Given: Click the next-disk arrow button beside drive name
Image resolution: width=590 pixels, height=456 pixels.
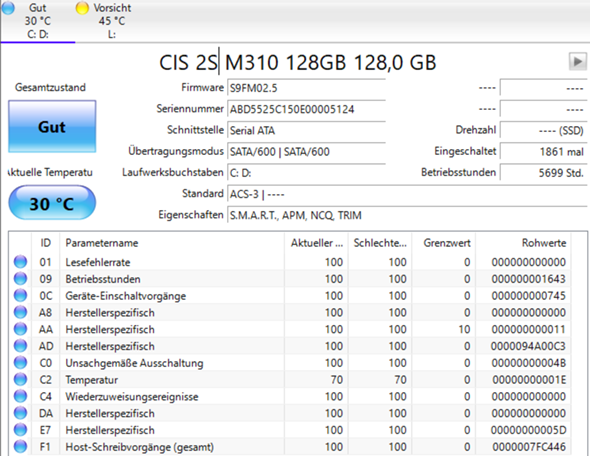Looking at the screenshot, I should point(578,62).
